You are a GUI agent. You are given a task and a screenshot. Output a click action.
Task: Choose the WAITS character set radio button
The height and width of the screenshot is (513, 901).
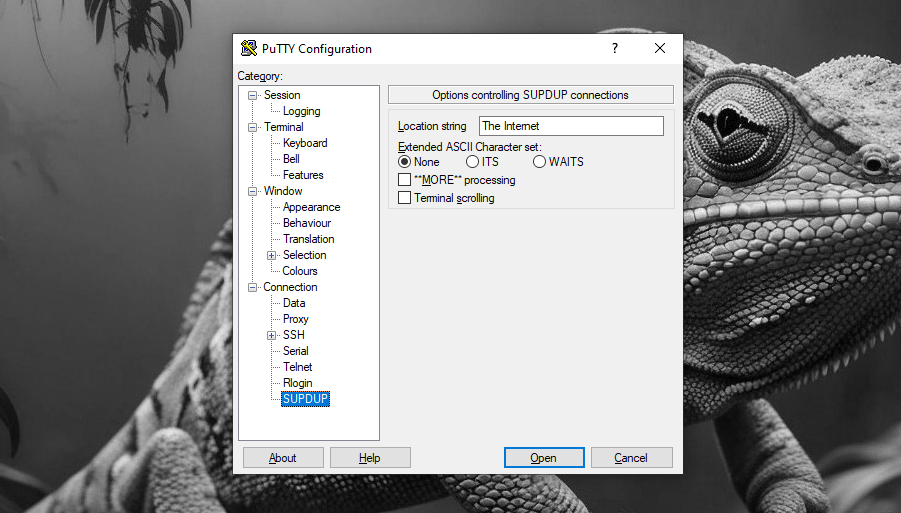540,162
